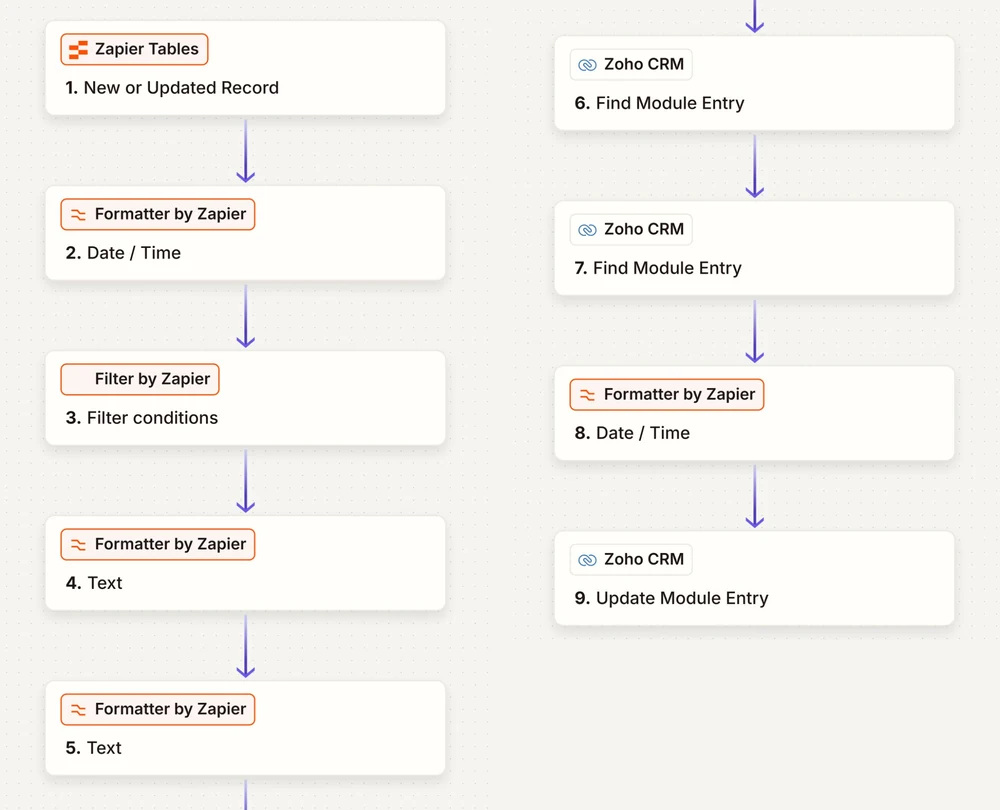Image resolution: width=1000 pixels, height=810 pixels.
Task: Click "Zoho CRM" label in step 7
Action: [x=644, y=230]
